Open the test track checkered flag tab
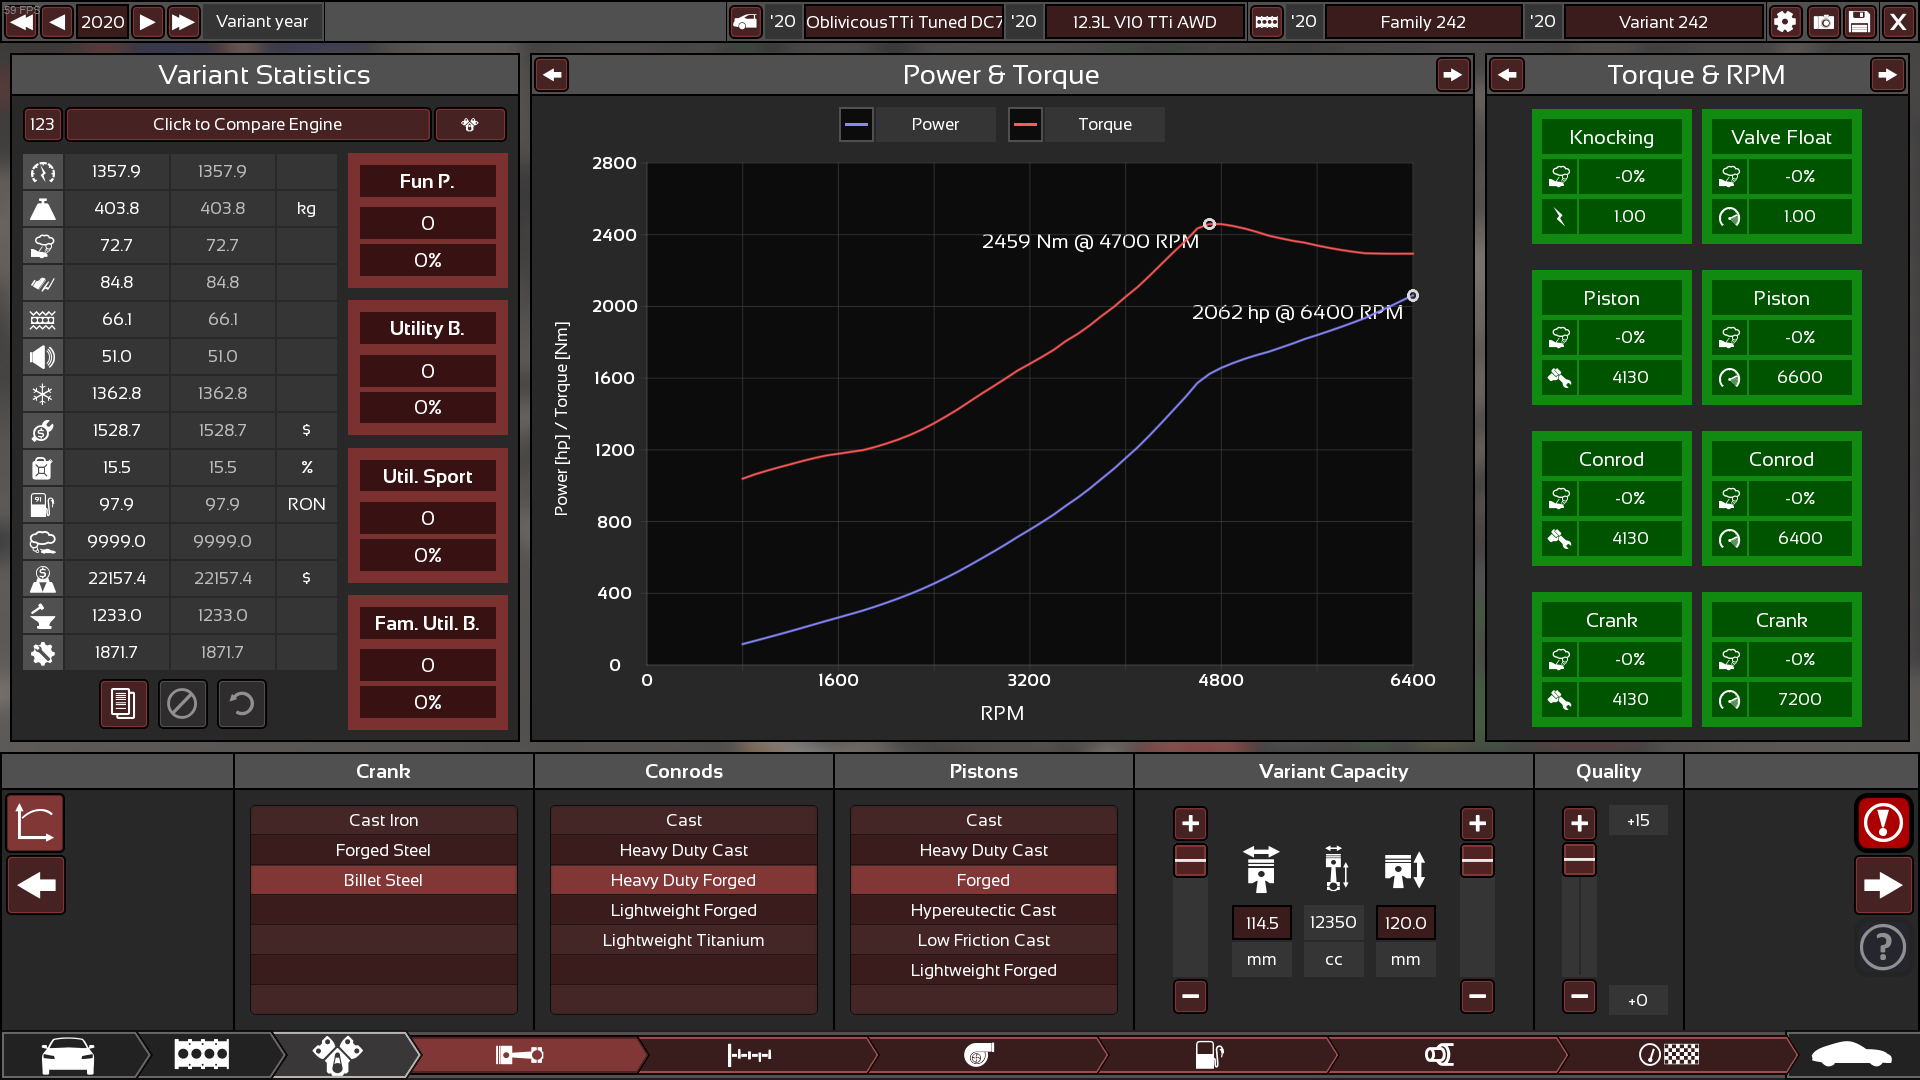This screenshot has width=1920, height=1080. pos(1669,1055)
